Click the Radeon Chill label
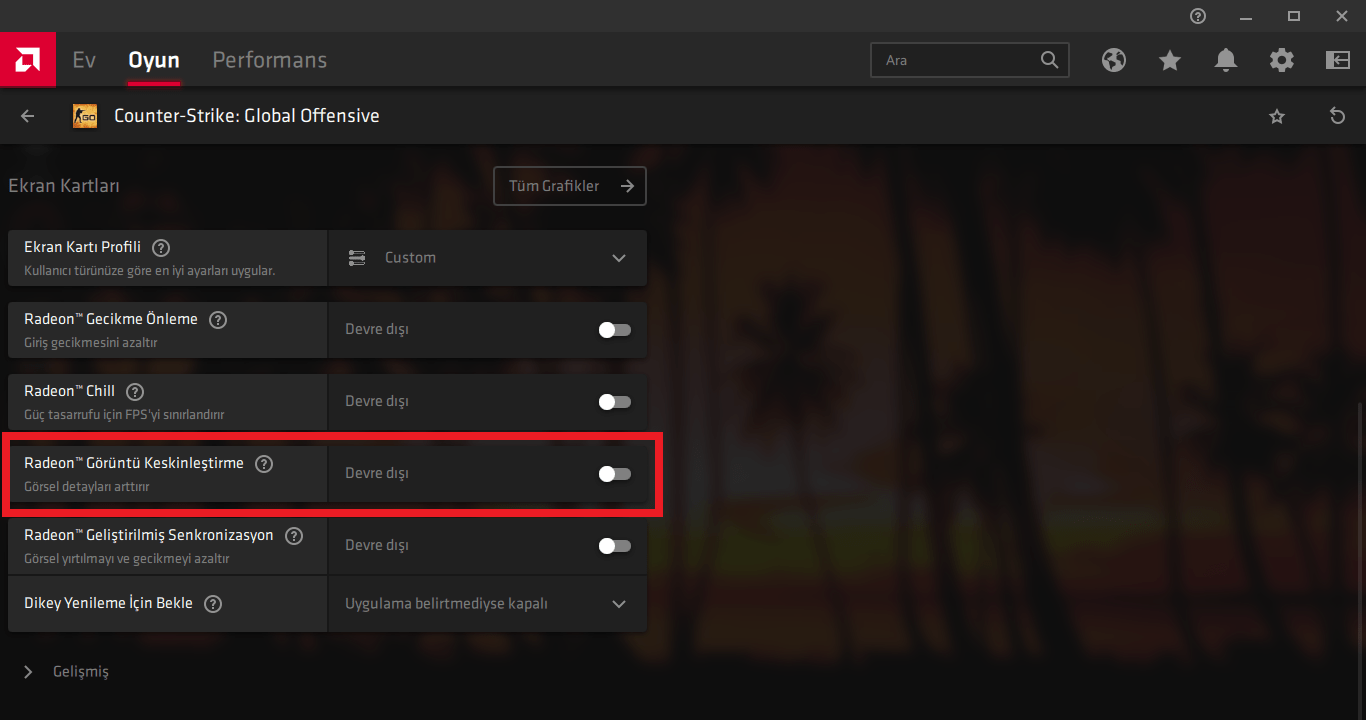The image size is (1366, 720). coord(70,391)
